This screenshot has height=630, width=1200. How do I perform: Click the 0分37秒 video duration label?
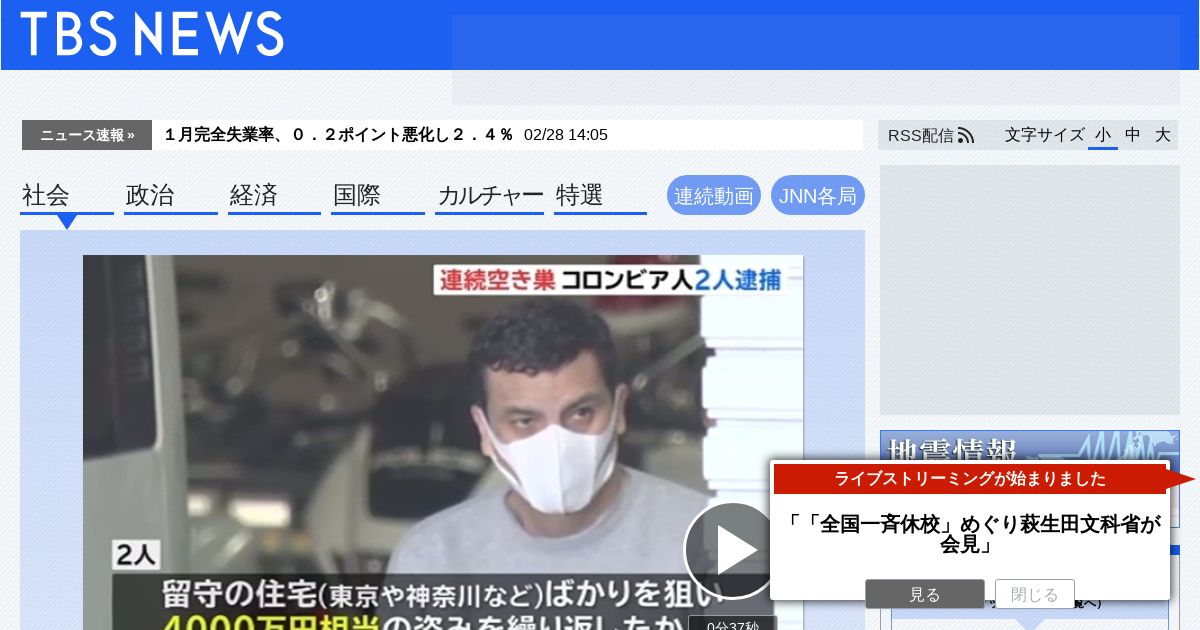733,624
